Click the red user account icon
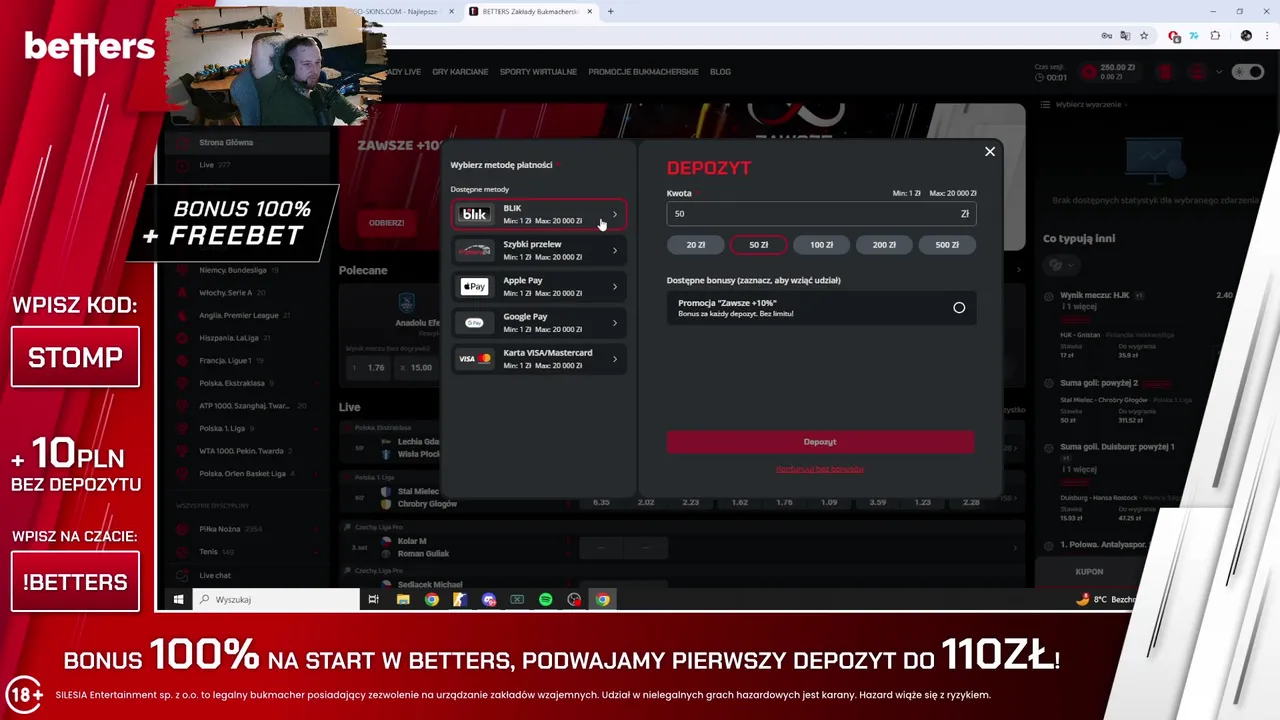Image resolution: width=1280 pixels, height=720 pixels. [x=1197, y=72]
